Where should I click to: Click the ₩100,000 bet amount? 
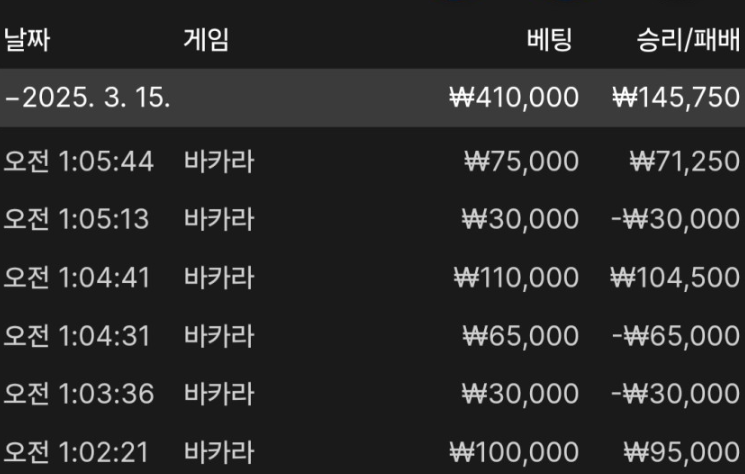[x=514, y=451]
